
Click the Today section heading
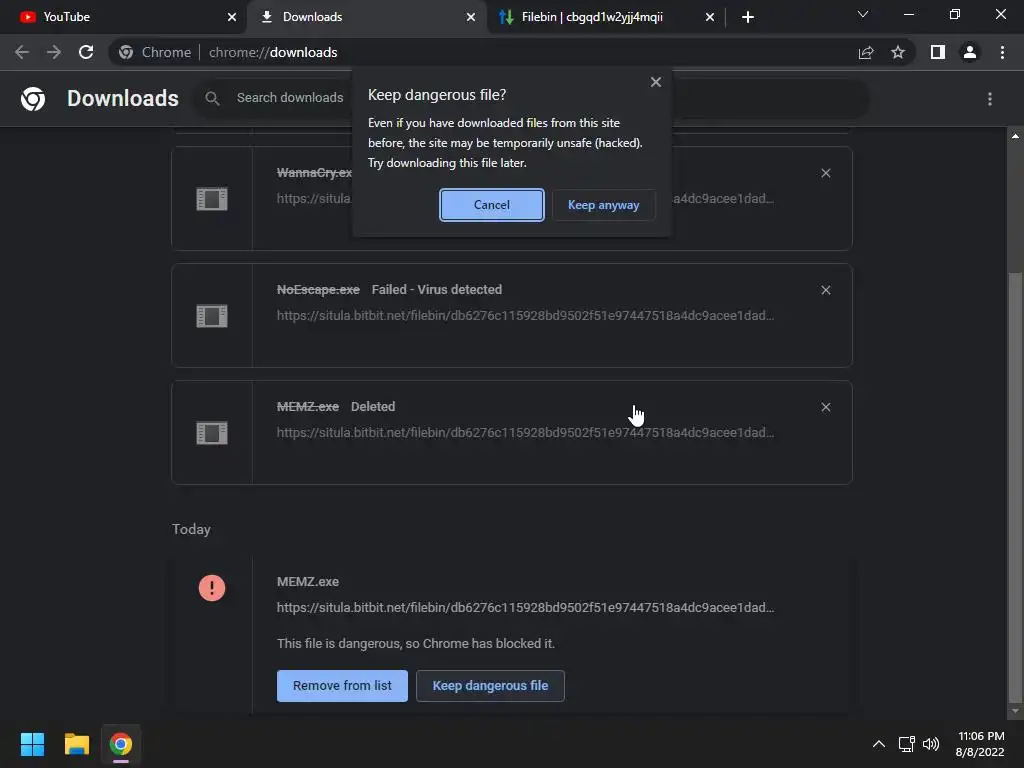[191, 529]
